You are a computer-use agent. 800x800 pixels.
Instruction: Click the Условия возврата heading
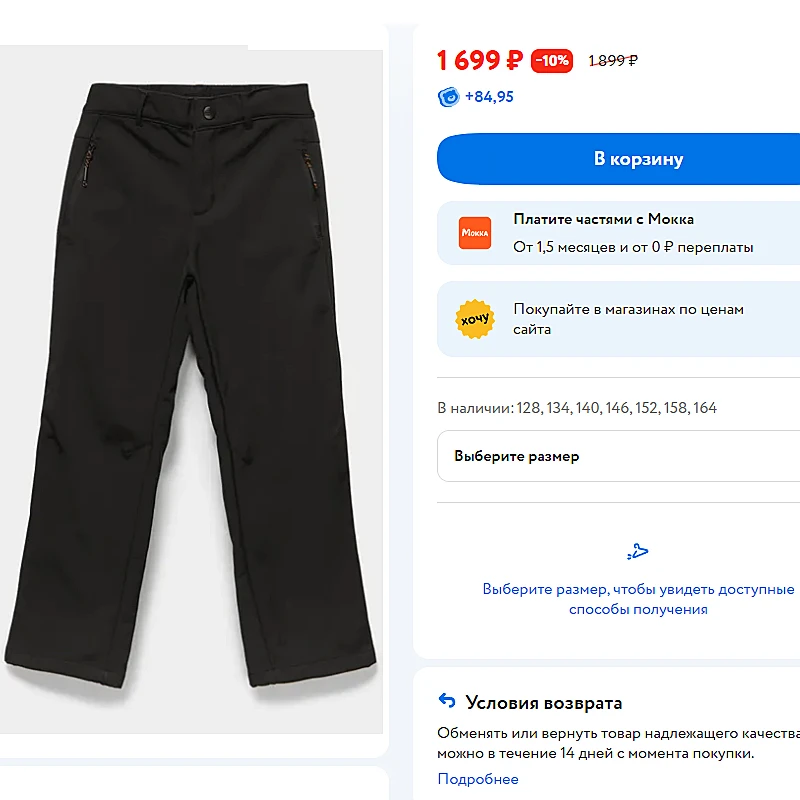coord(544,703)
